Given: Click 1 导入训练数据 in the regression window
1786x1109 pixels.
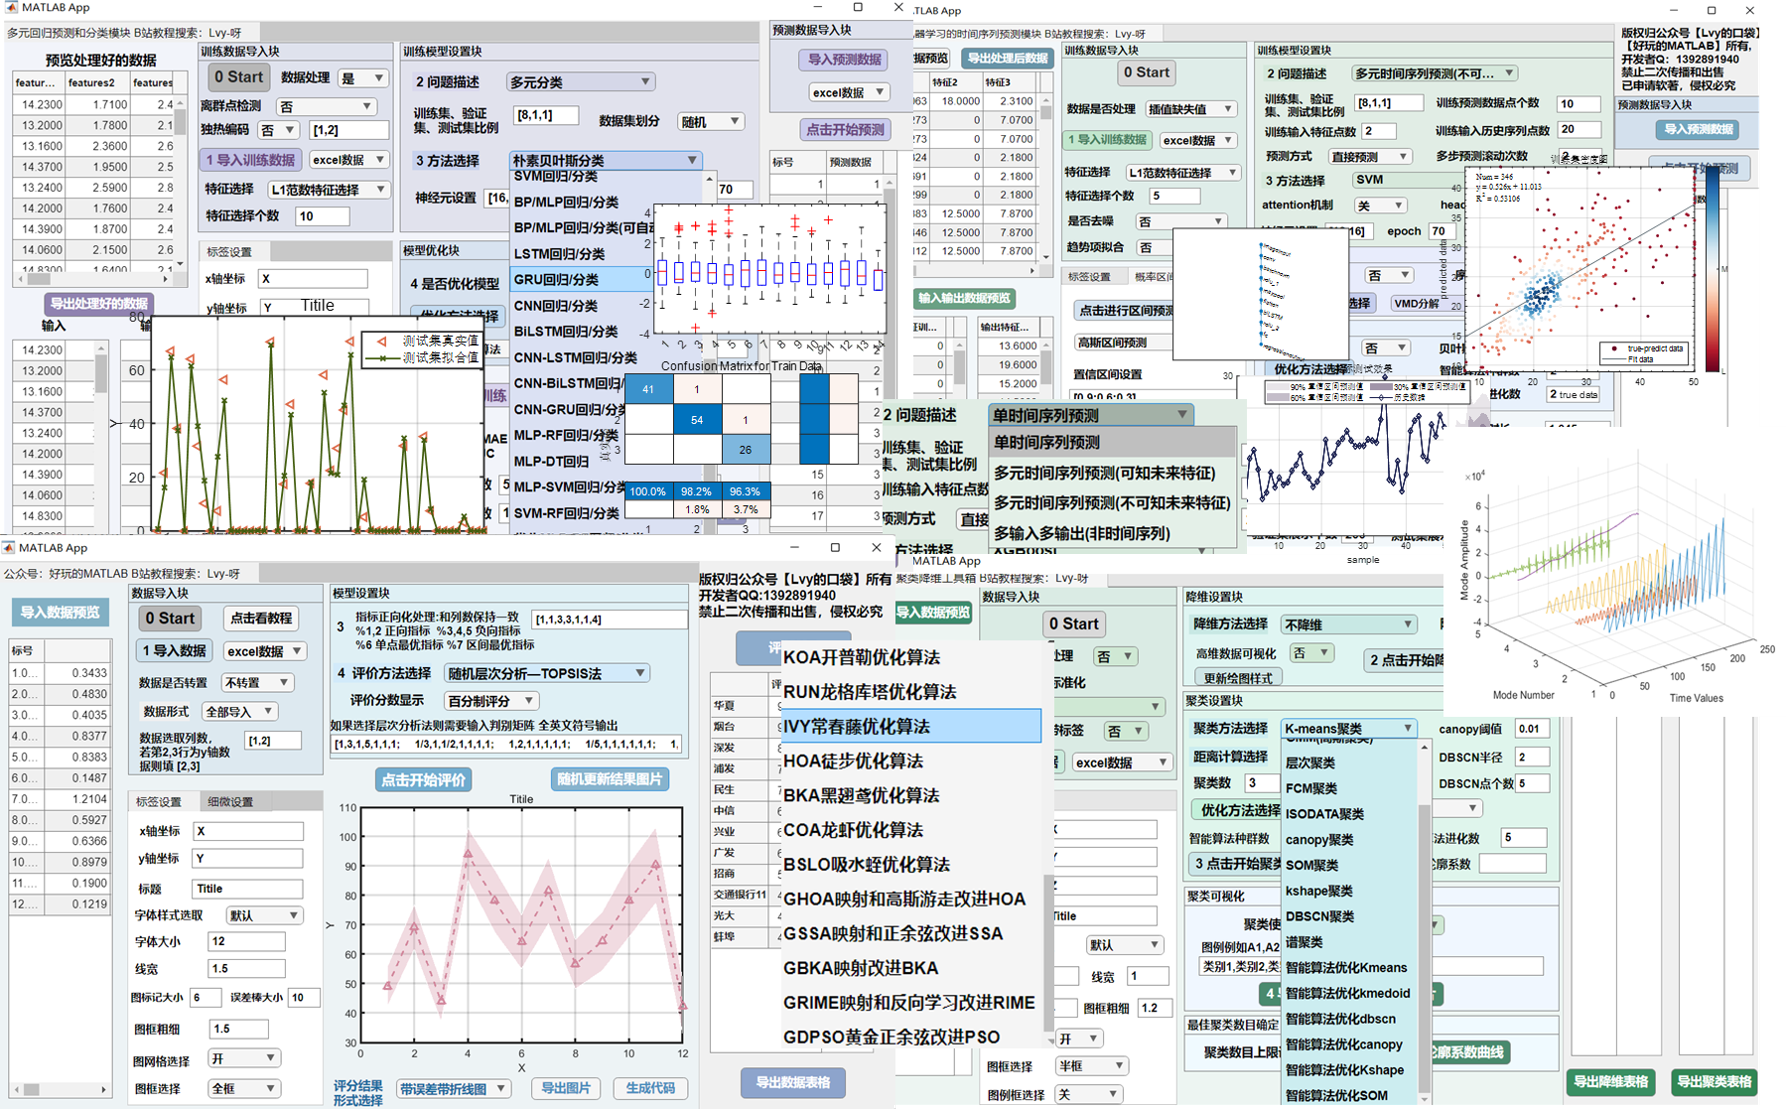Looking at the screenshot, I should 250,160.
